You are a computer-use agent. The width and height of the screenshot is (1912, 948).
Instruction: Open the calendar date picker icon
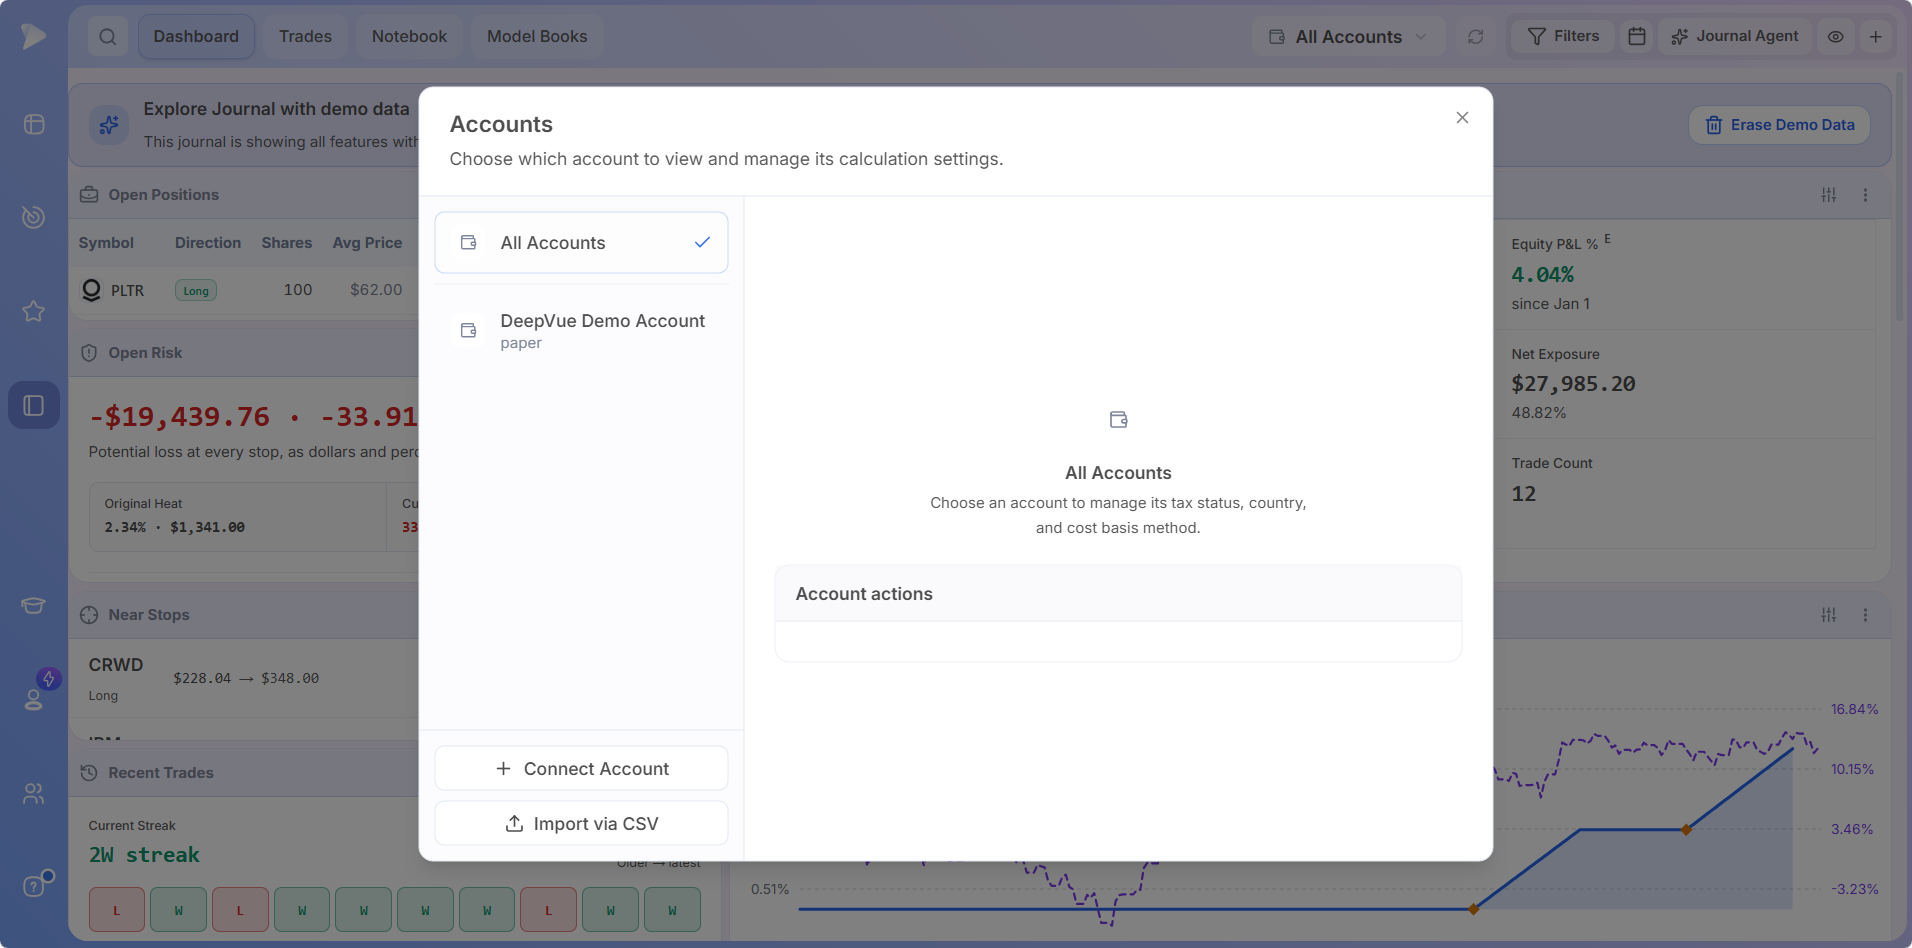point(1637,37)
